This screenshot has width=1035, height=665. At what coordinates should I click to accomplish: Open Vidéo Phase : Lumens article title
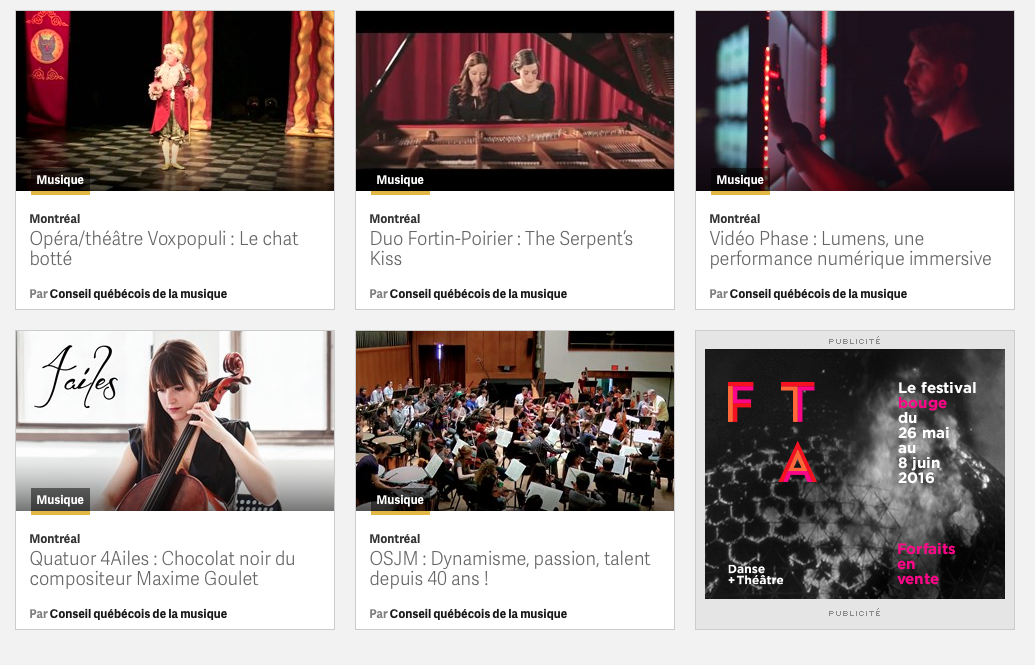[x=850, y=248]
